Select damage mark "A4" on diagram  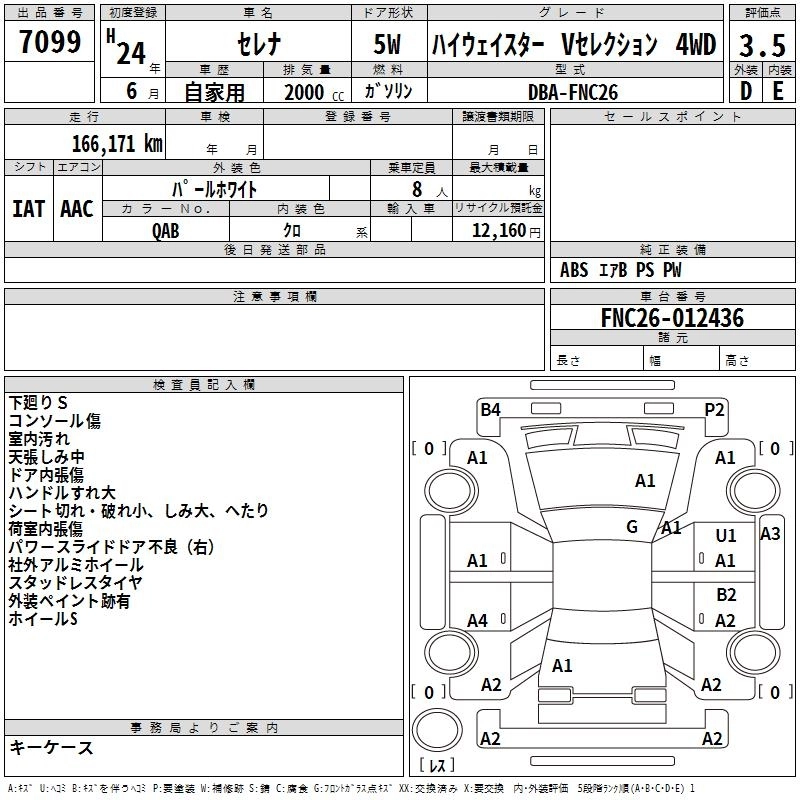(x=478, y=621)
